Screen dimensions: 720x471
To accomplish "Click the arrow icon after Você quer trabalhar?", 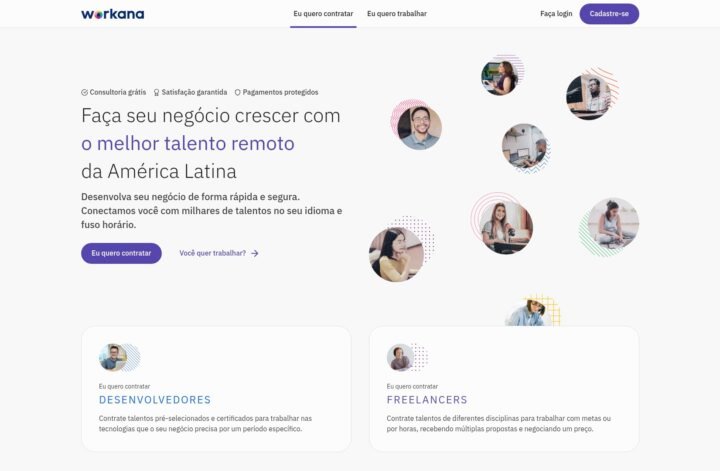I will tap(255, 253).
